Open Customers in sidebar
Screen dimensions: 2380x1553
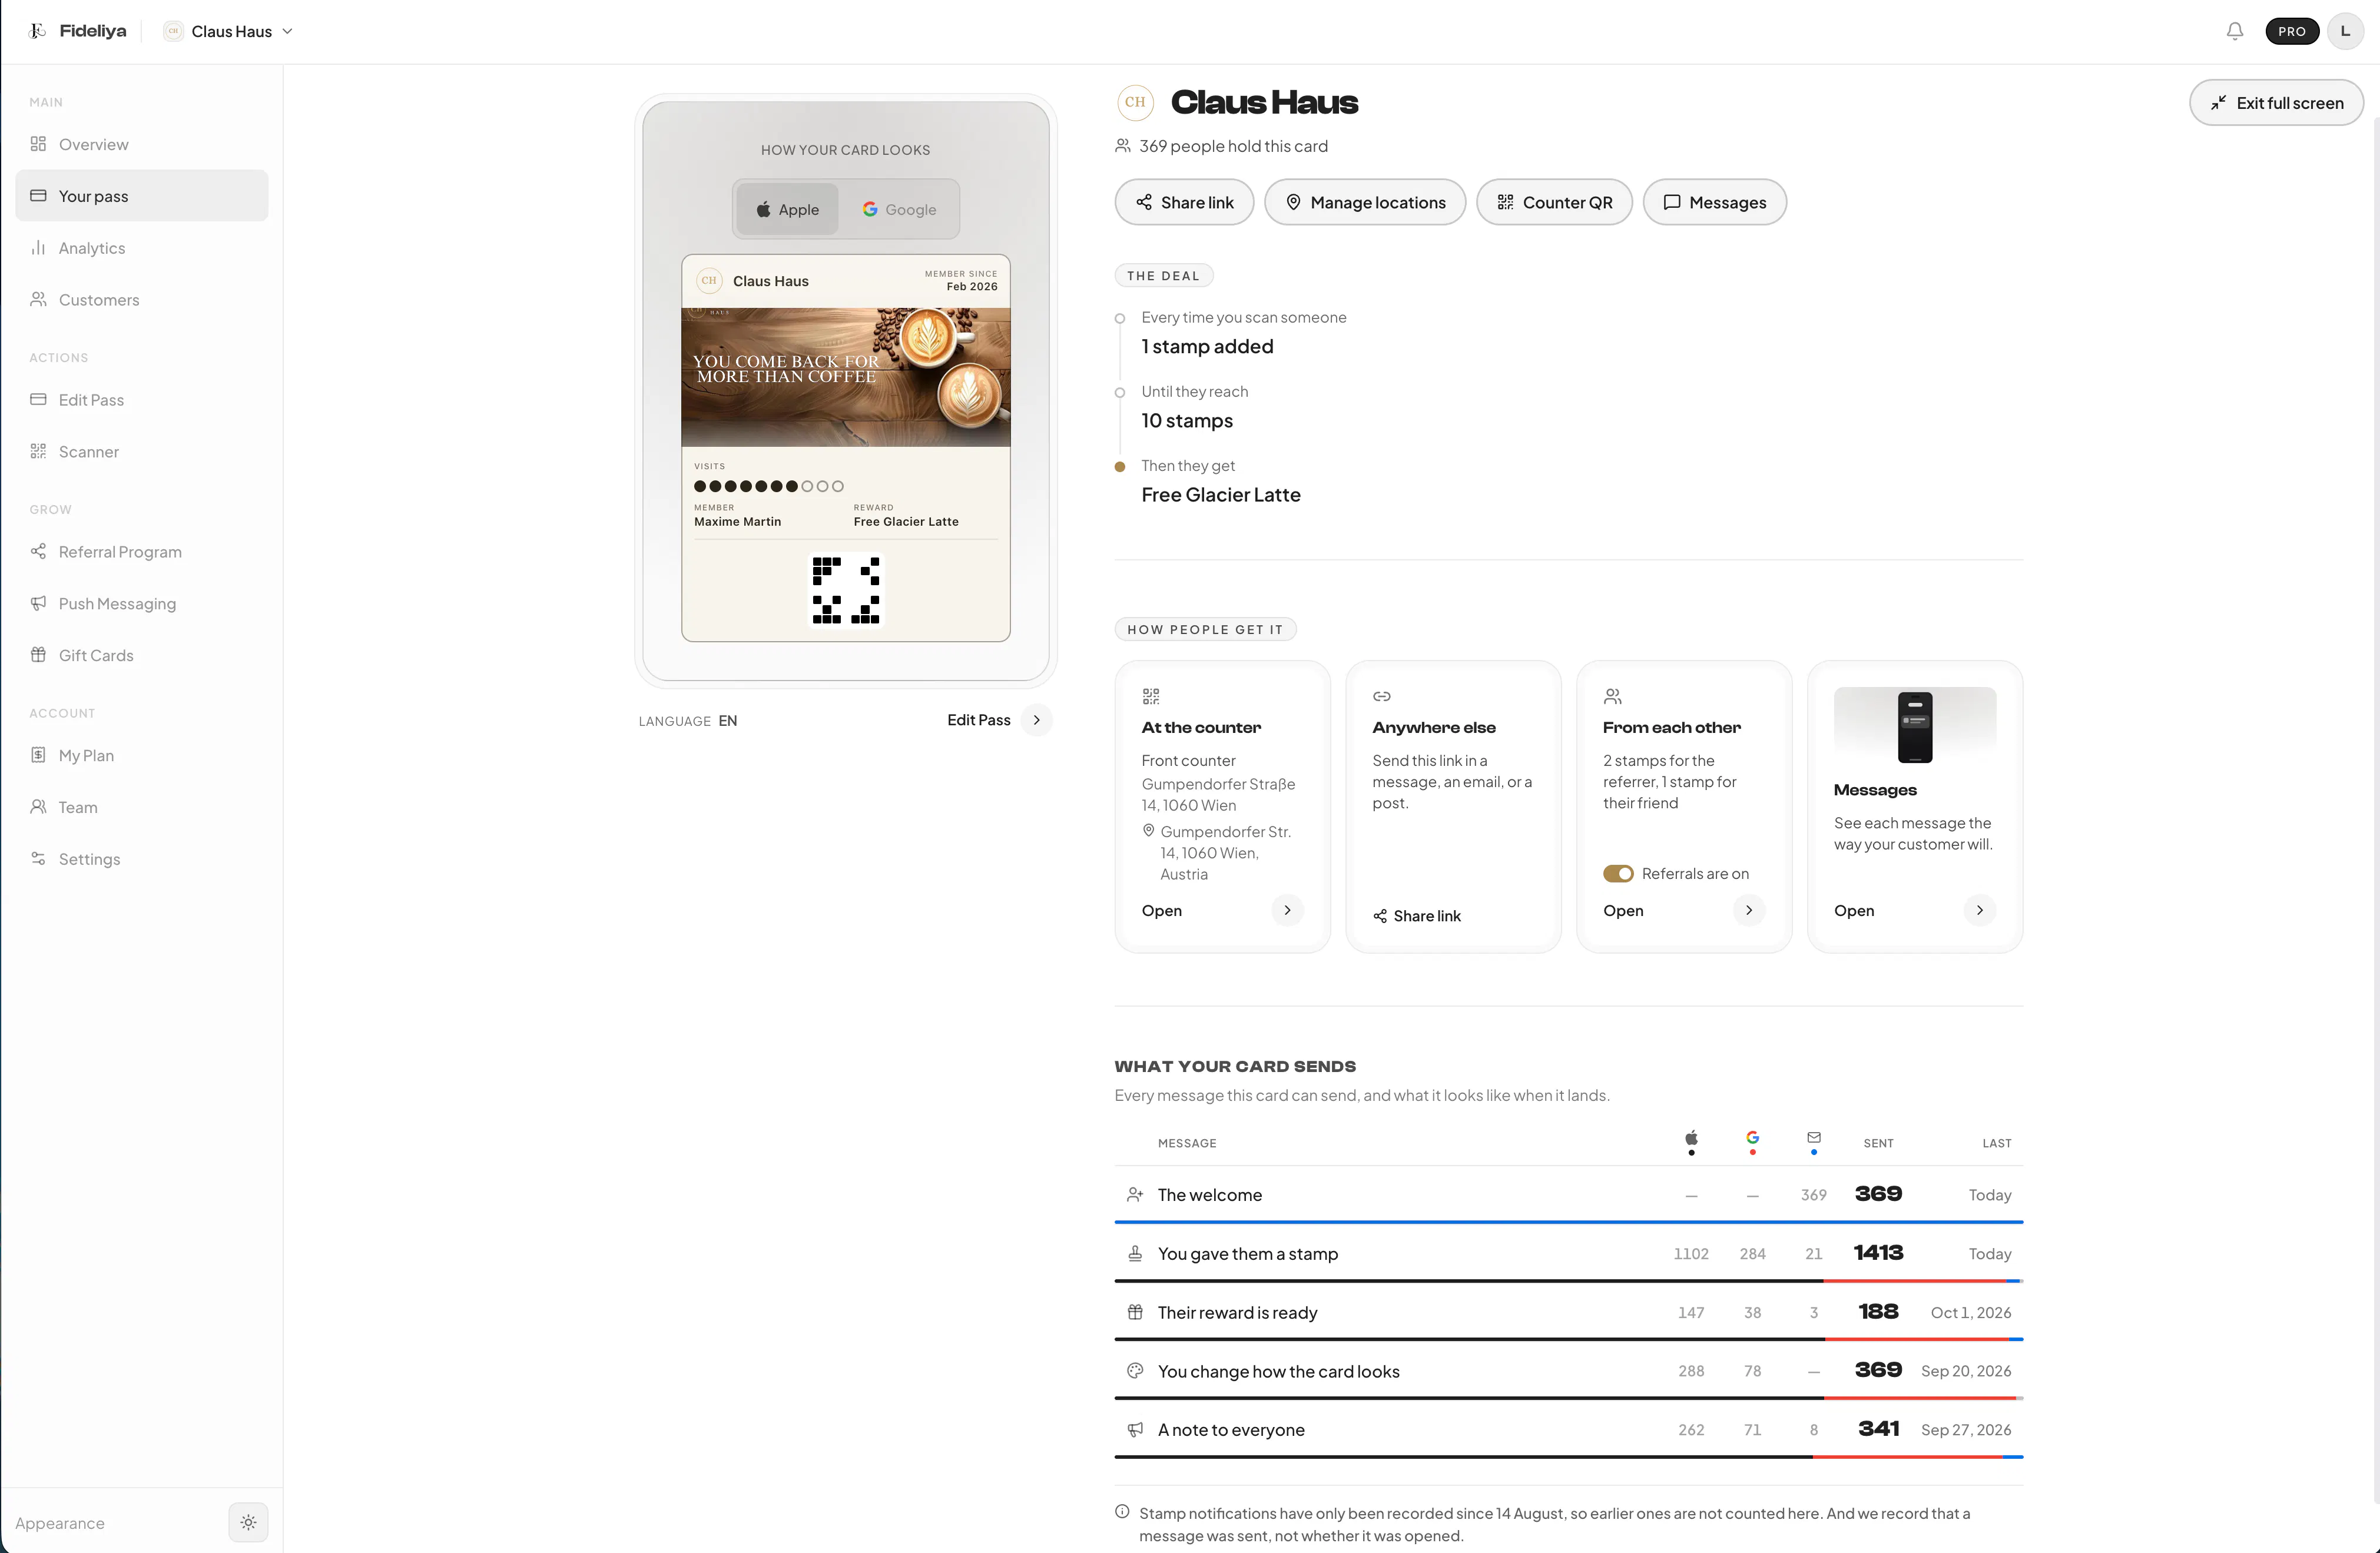pos(142,300)
